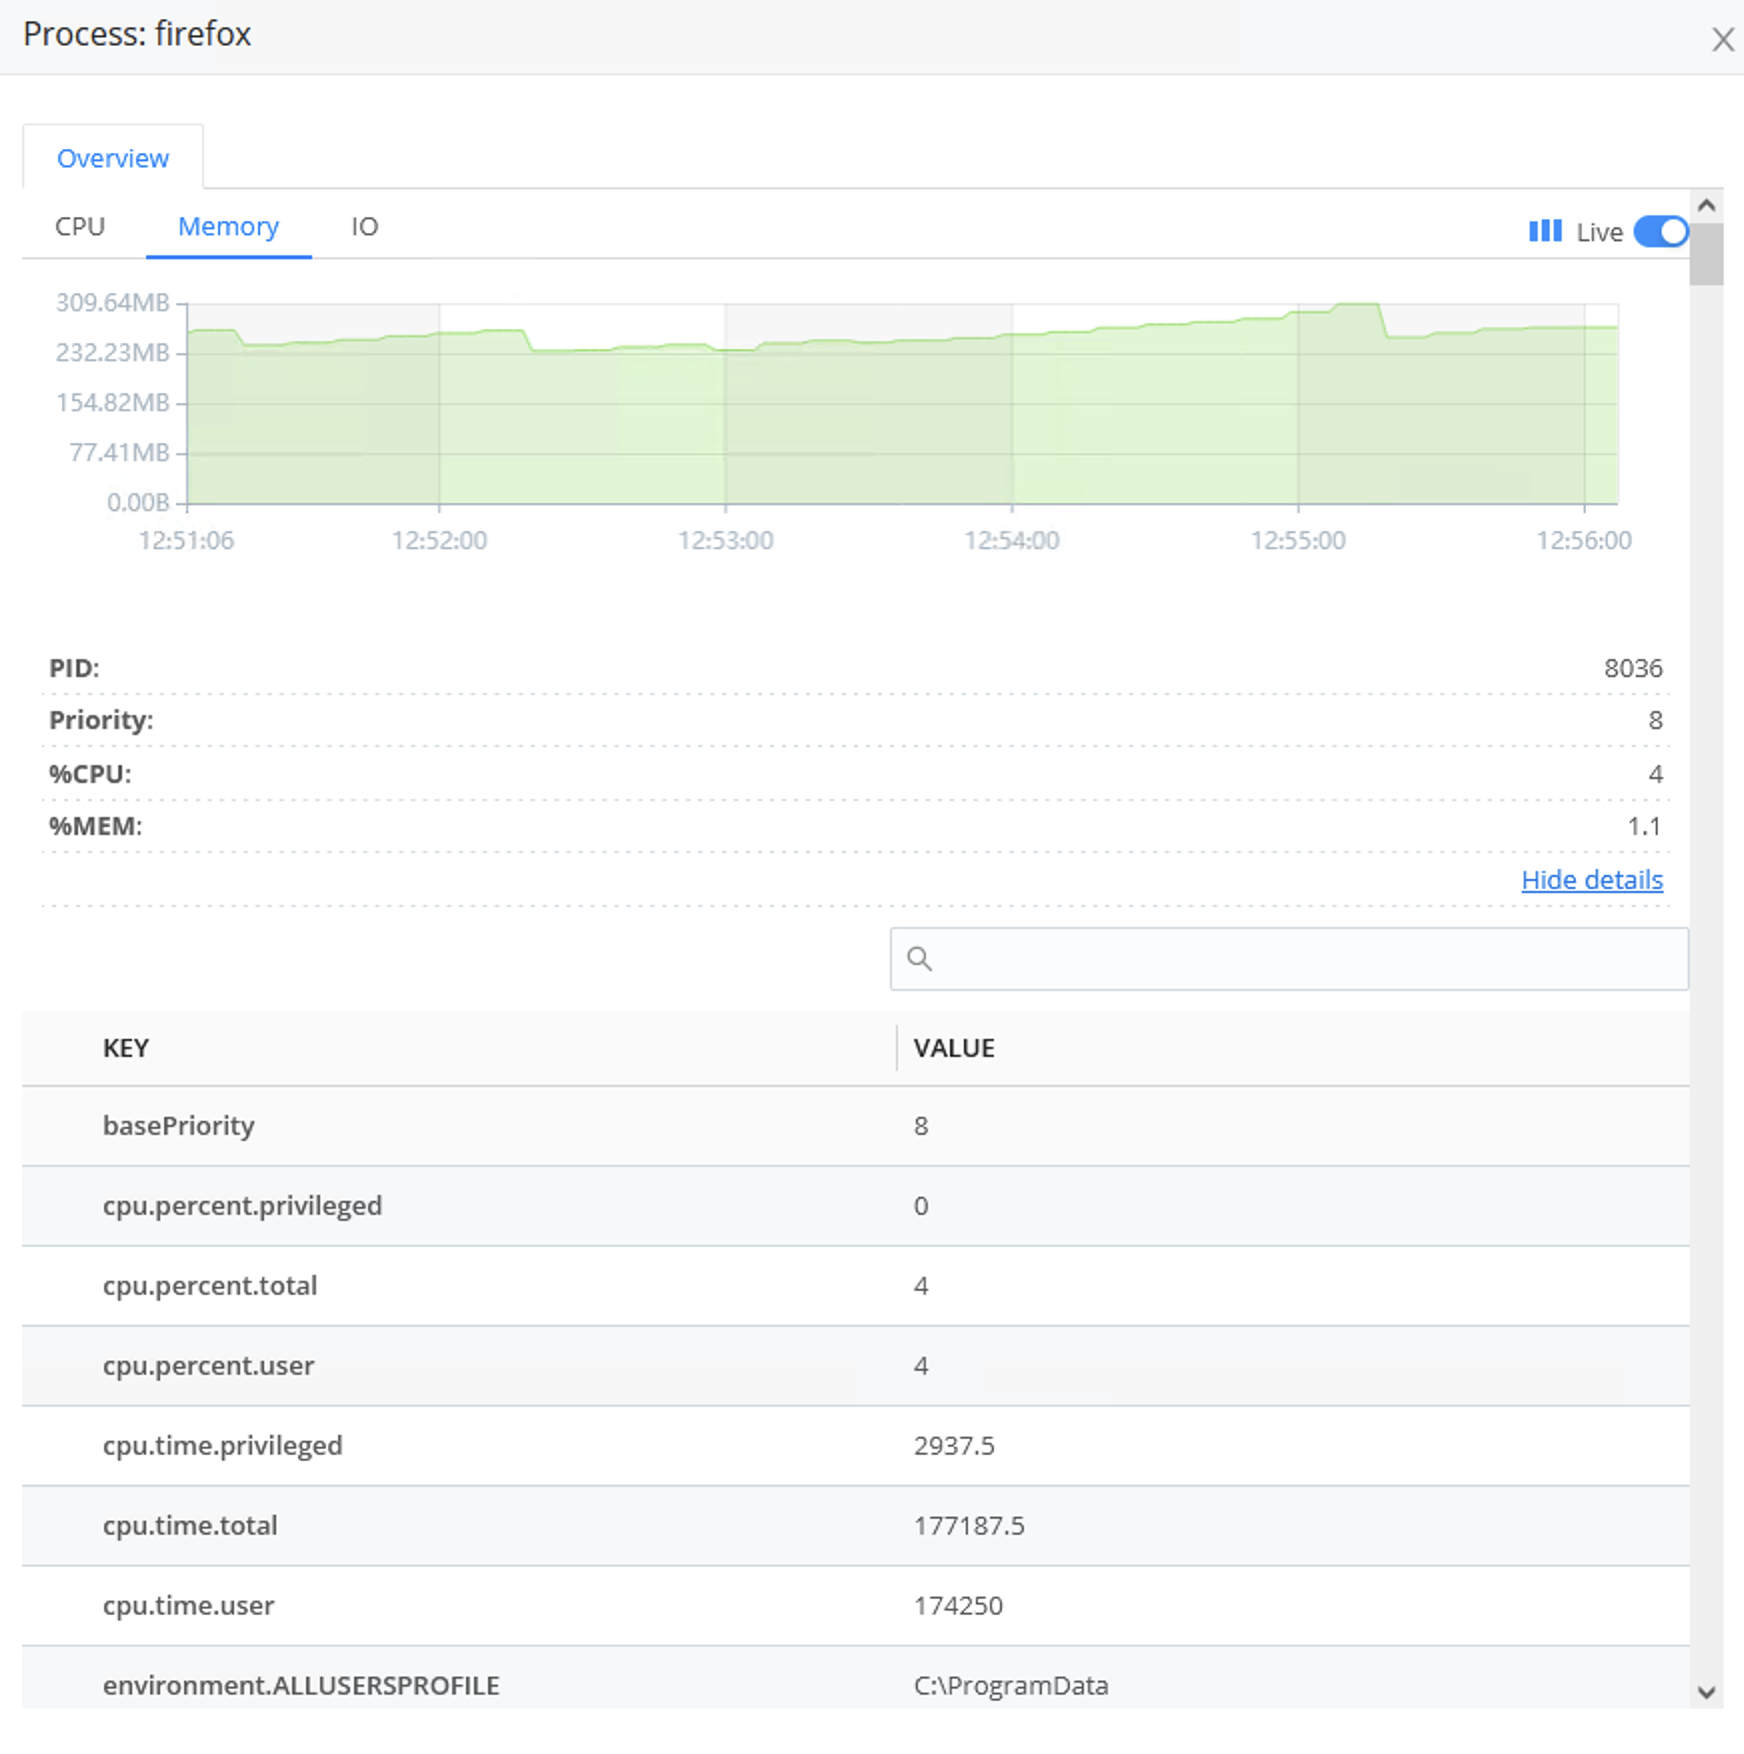Open the IO chart tab
The height and width of the screenshot is (1754, 1744).
tap(364, 227)
